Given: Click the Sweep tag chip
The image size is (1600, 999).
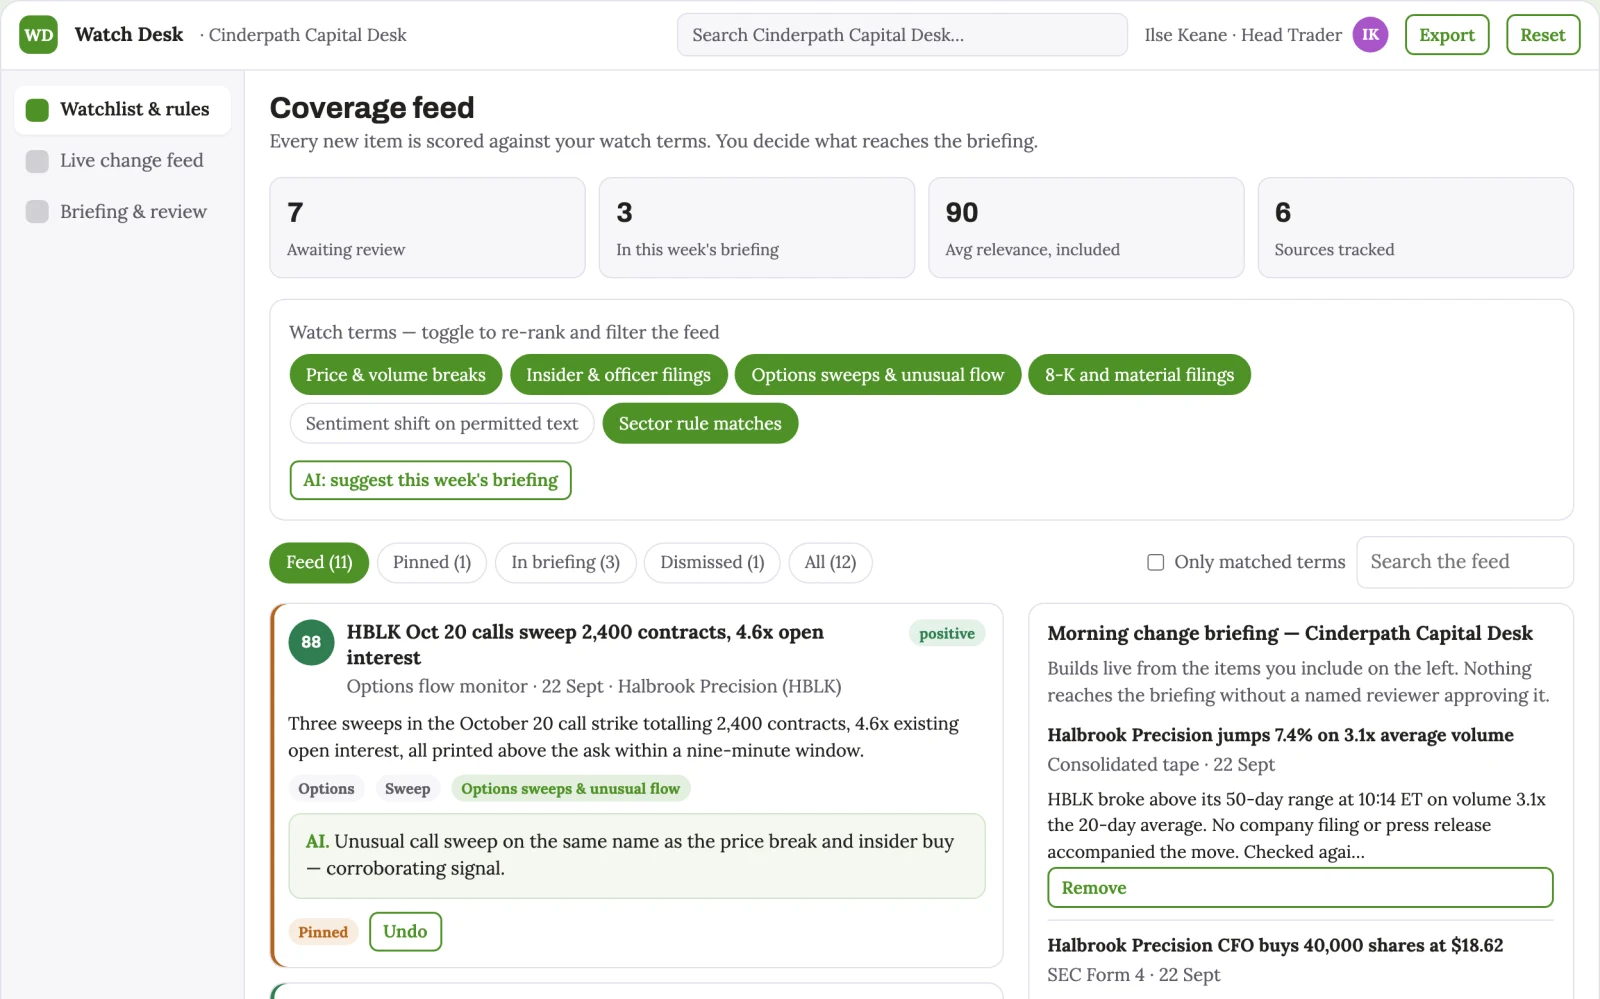Looking at the screenshot, I should click(407, 789).
